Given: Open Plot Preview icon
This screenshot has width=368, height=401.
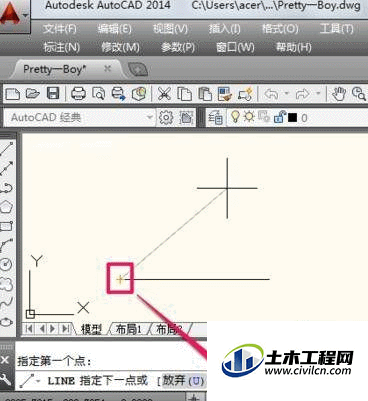Looking at the screenshot, I should tap(98, 94).
